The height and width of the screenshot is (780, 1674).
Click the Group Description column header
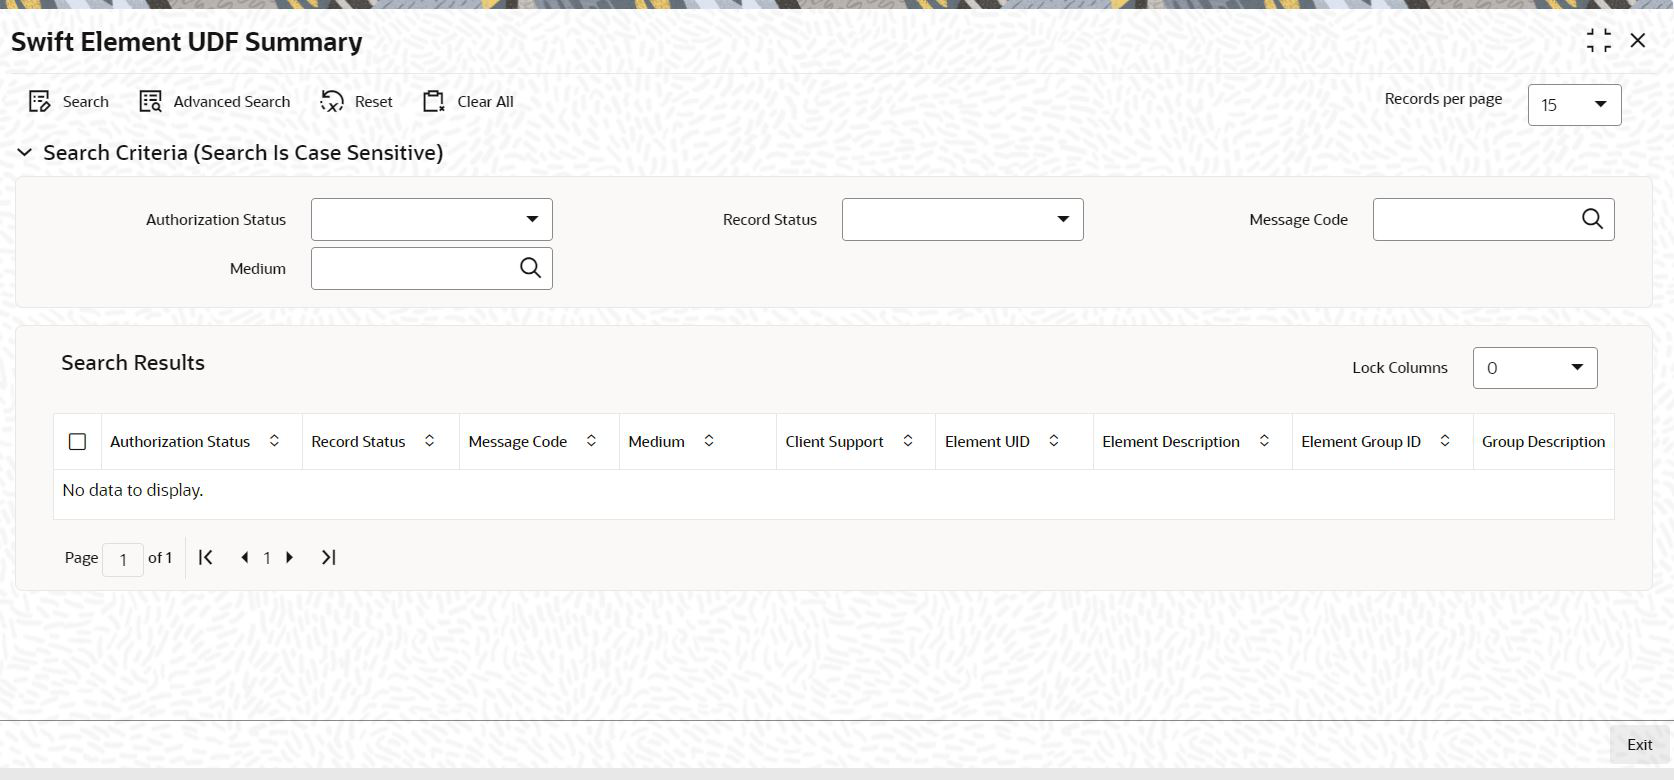[1543, 441]
